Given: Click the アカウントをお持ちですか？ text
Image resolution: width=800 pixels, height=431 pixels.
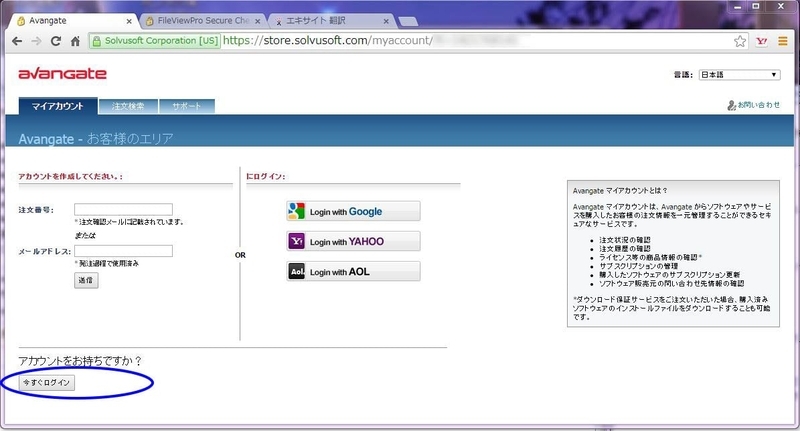Looking at the screenshot, I should click(80, 361).
